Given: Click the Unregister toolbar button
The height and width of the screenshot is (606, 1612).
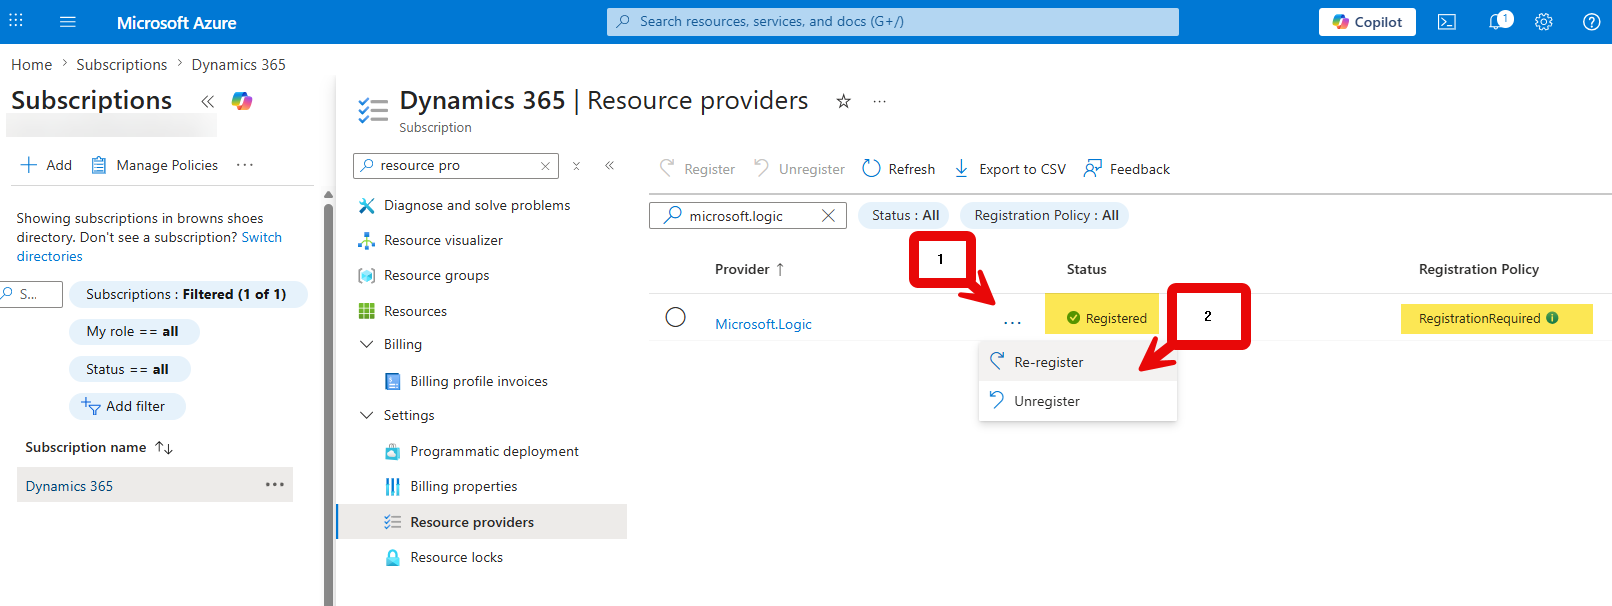Looking at the screenshot, I should click(x=799, y=169).
